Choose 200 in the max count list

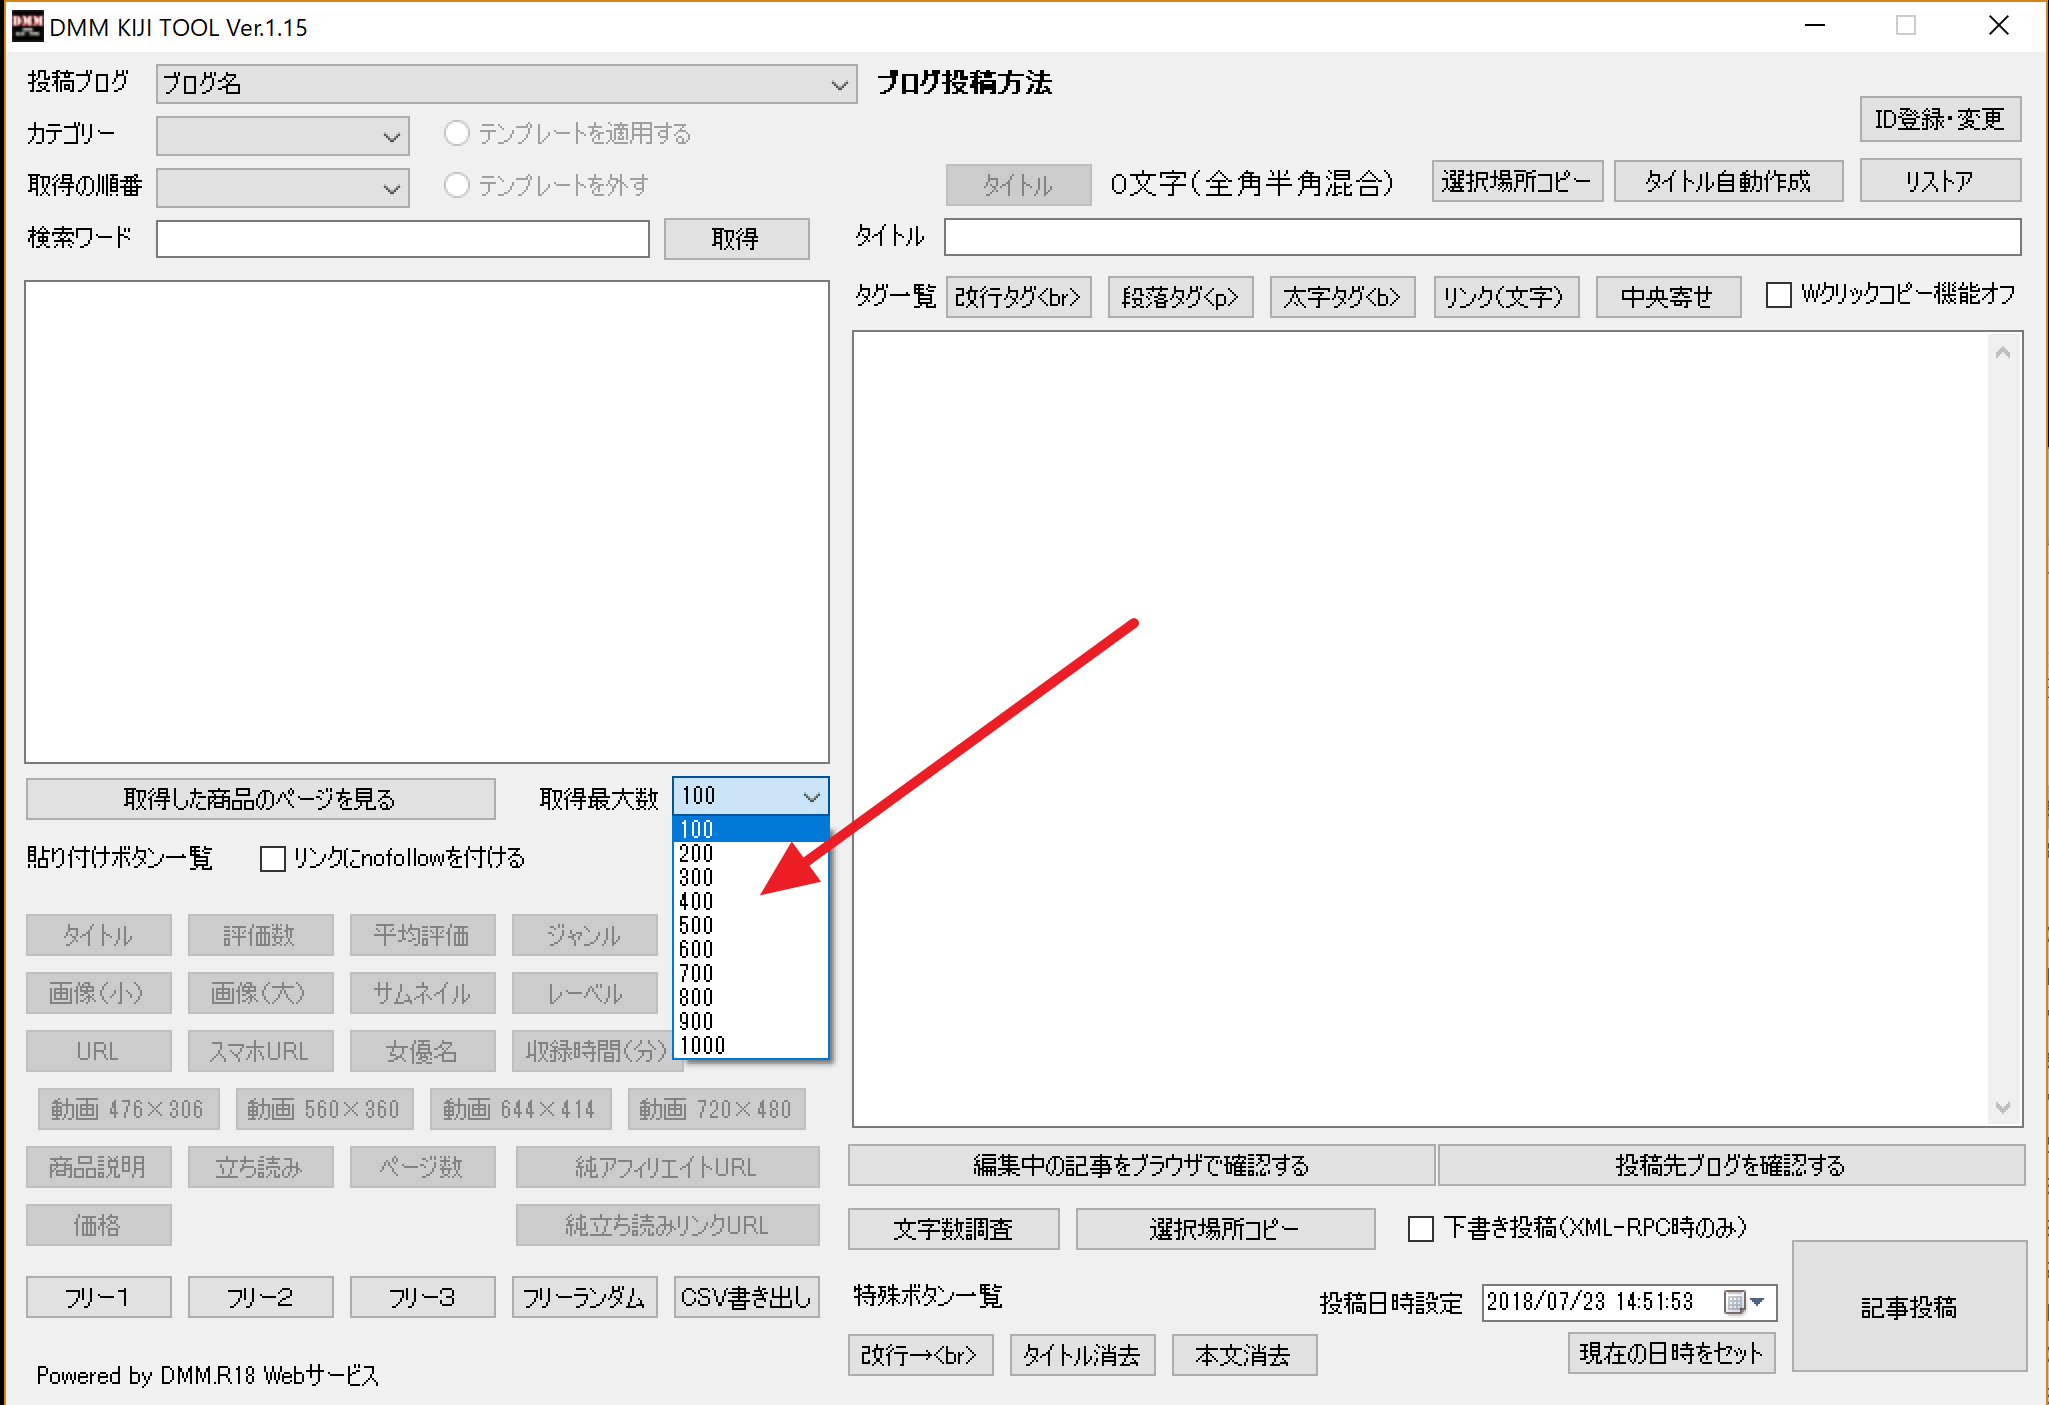click(751, 854)
